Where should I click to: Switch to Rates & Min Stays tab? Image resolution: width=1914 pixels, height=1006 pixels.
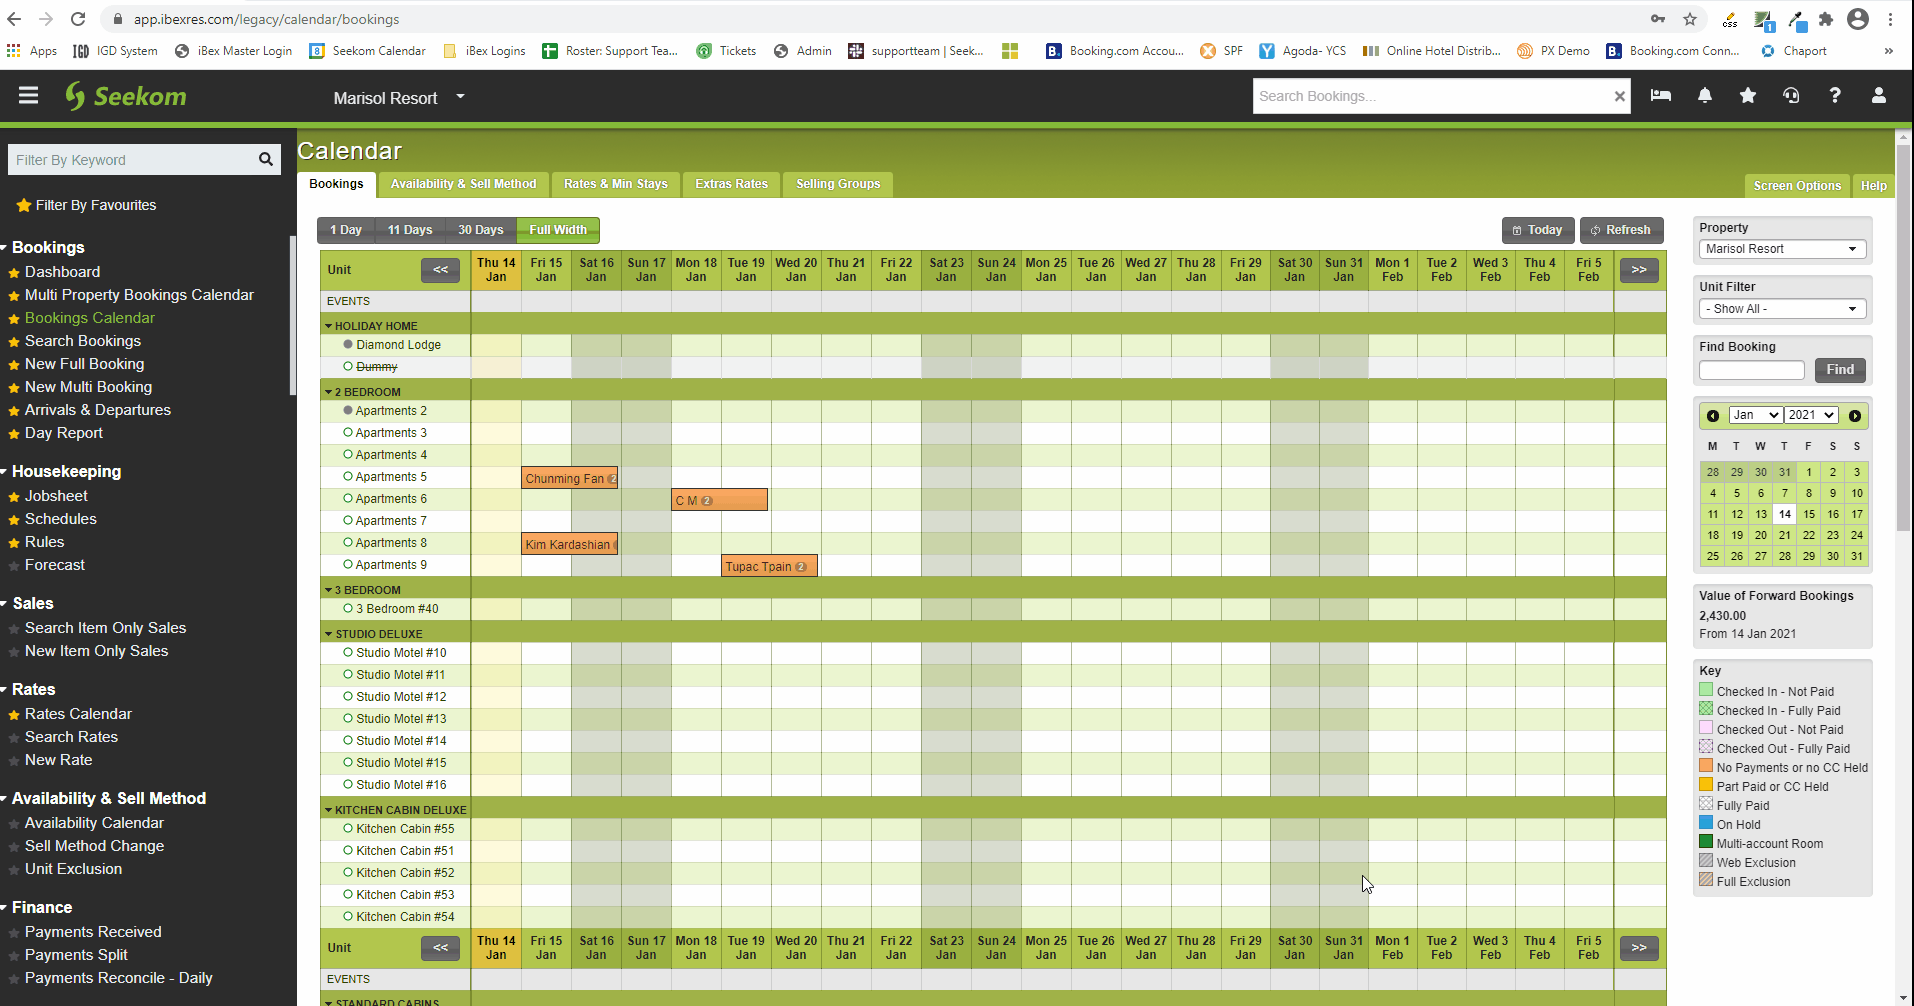615,184
